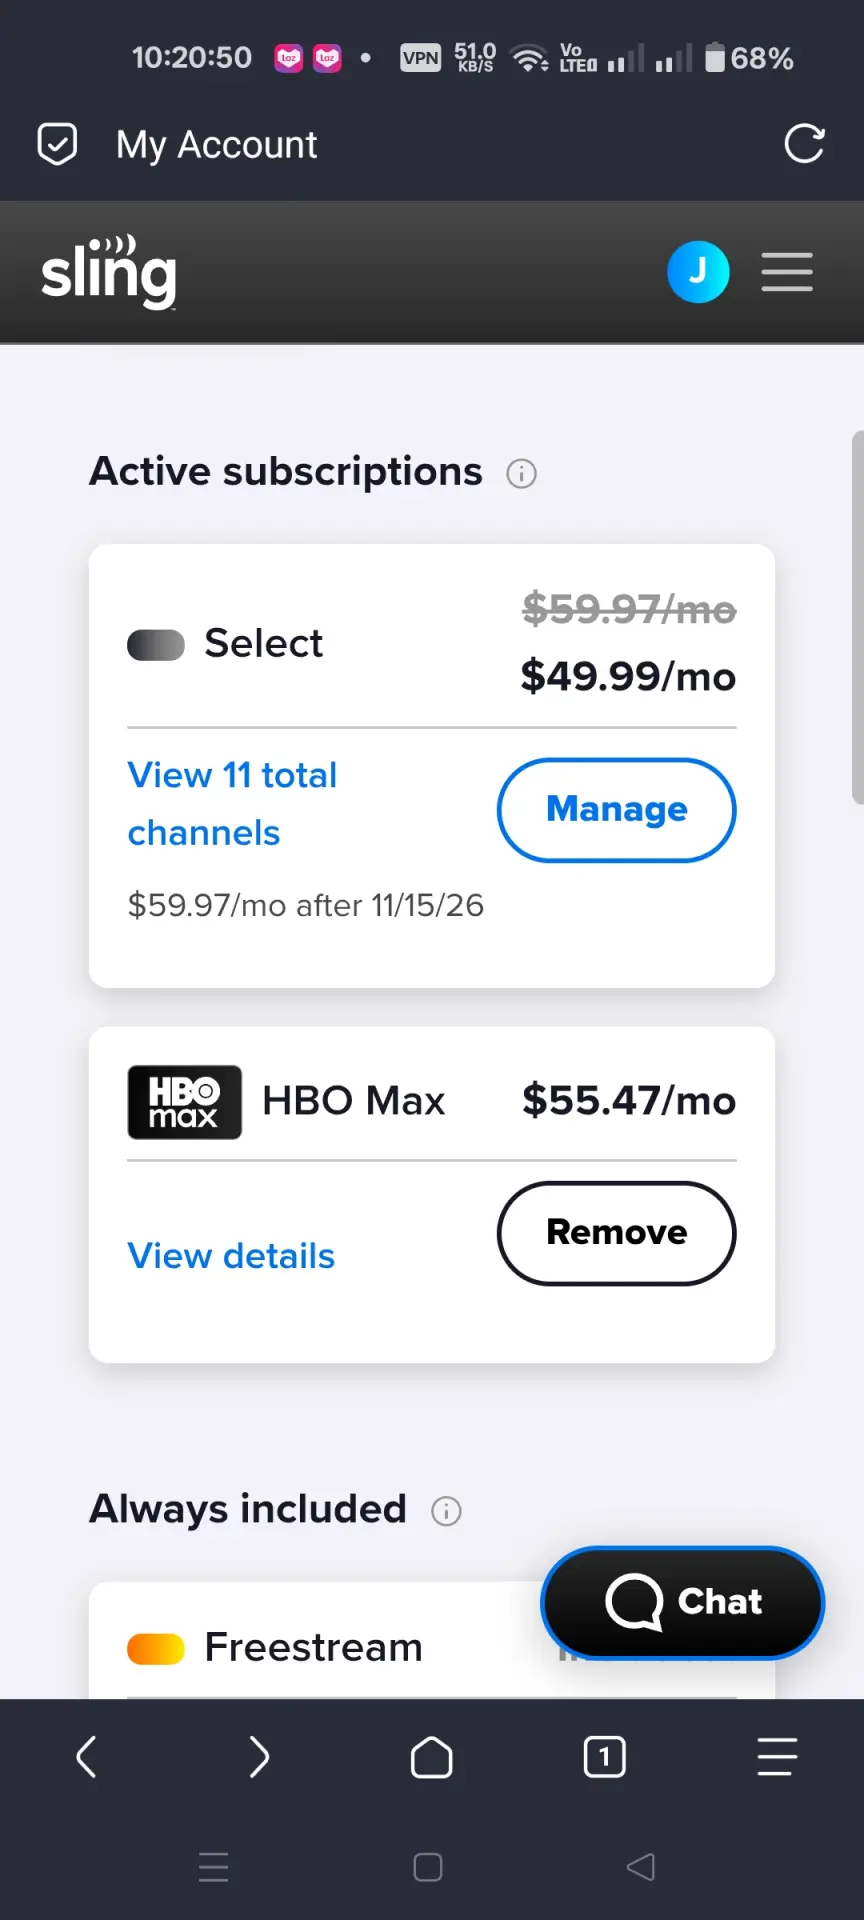Screen dimensions: 864x1920
Task: Start a Chat session
Action: (683, 1603)
